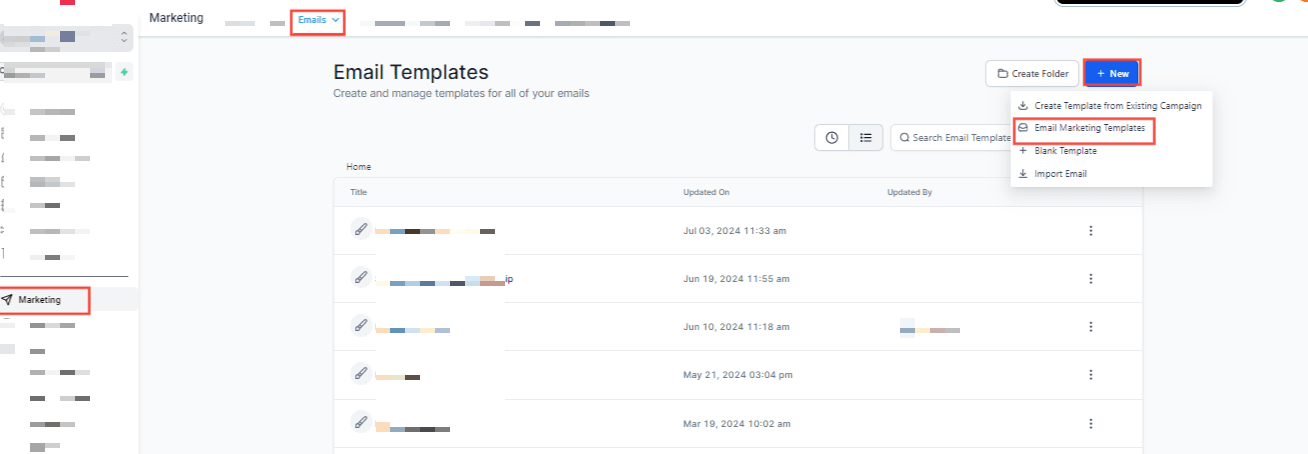Screen dimensions: 1308x454
Task: Click the green lightning bolt icon
Action: (x=124, y=72)
